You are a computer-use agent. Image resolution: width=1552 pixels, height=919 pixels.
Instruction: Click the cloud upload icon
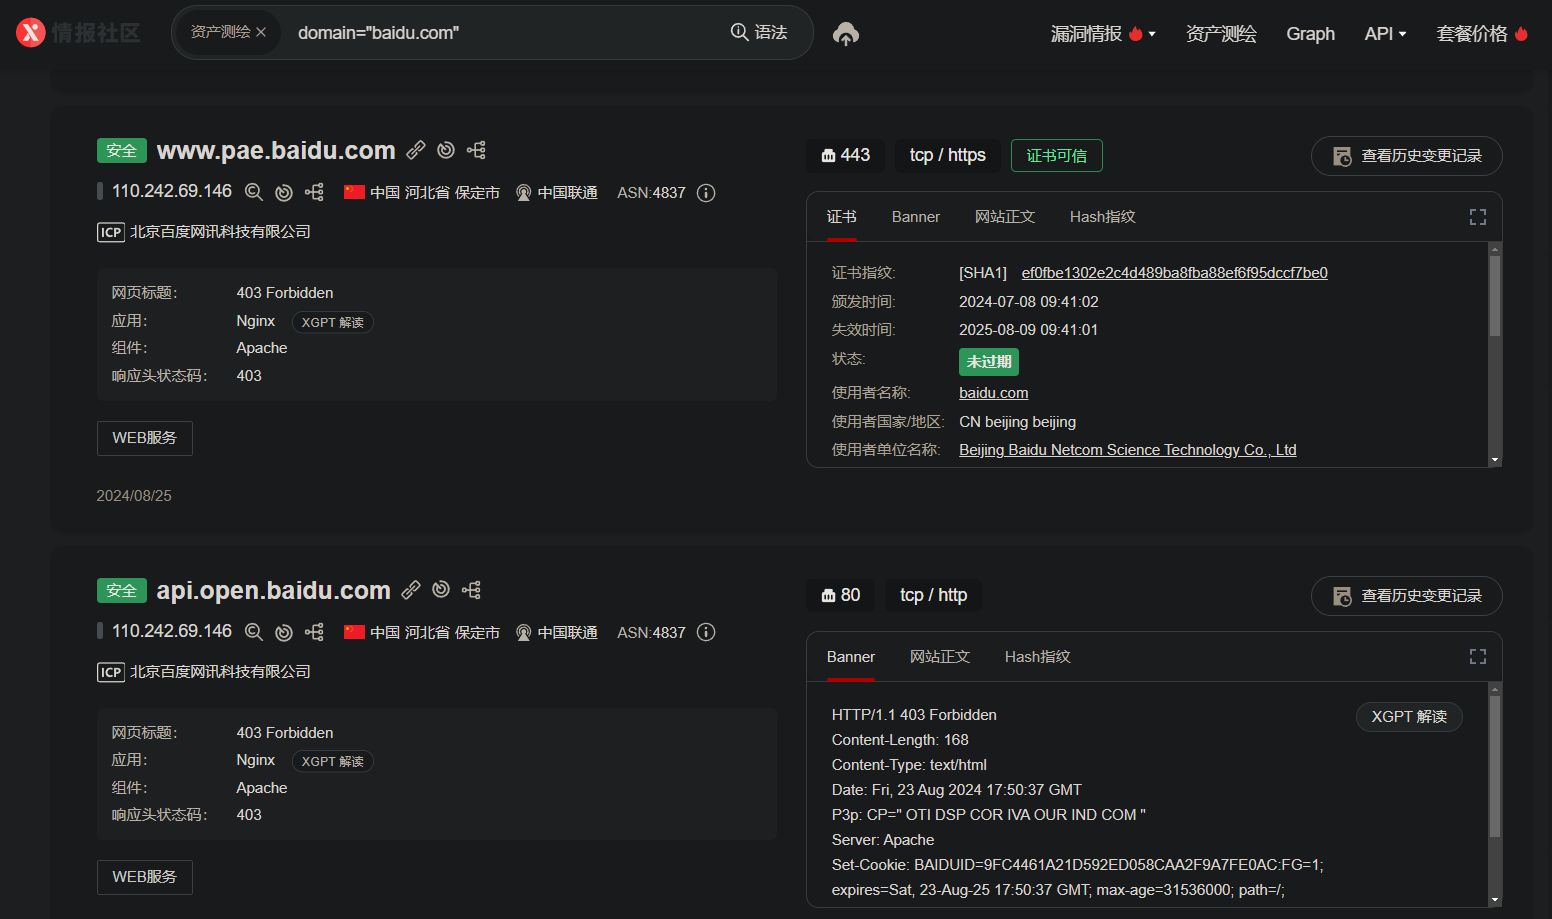pyautogui.click(x=846, y=33)
